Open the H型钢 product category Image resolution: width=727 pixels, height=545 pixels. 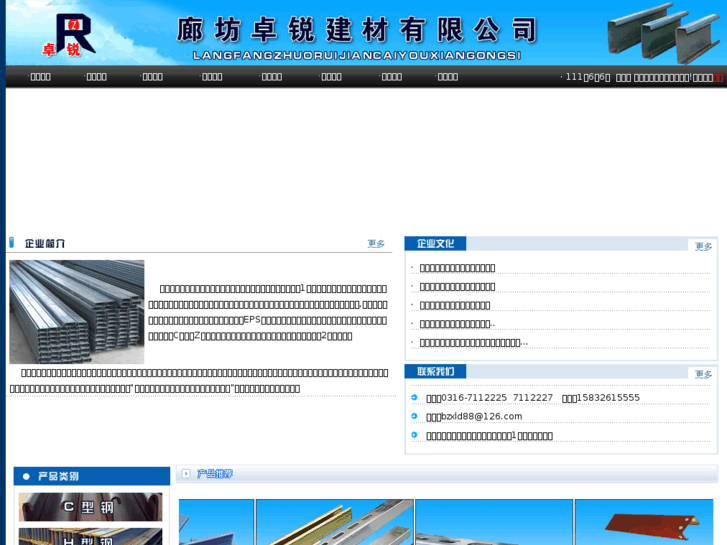[90, 536]
